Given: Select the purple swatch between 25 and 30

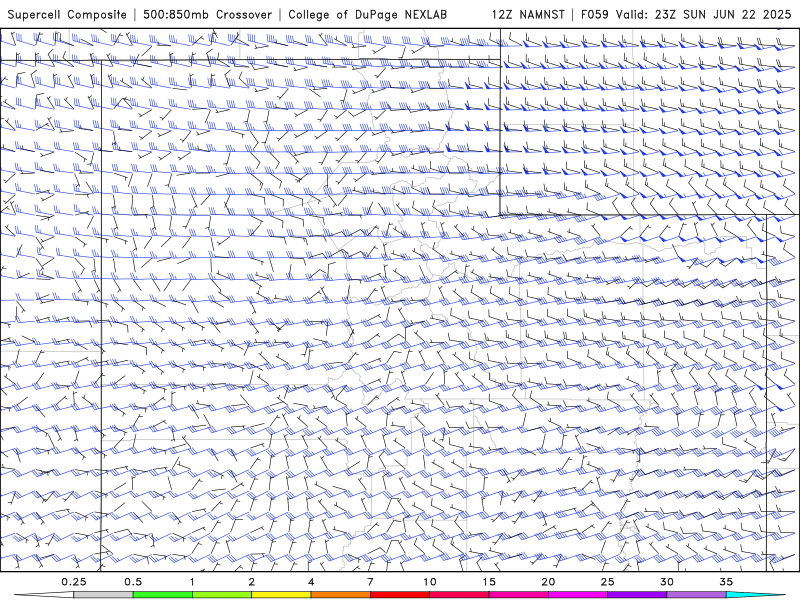Looking at the screenshot, I should pos(637,595).
